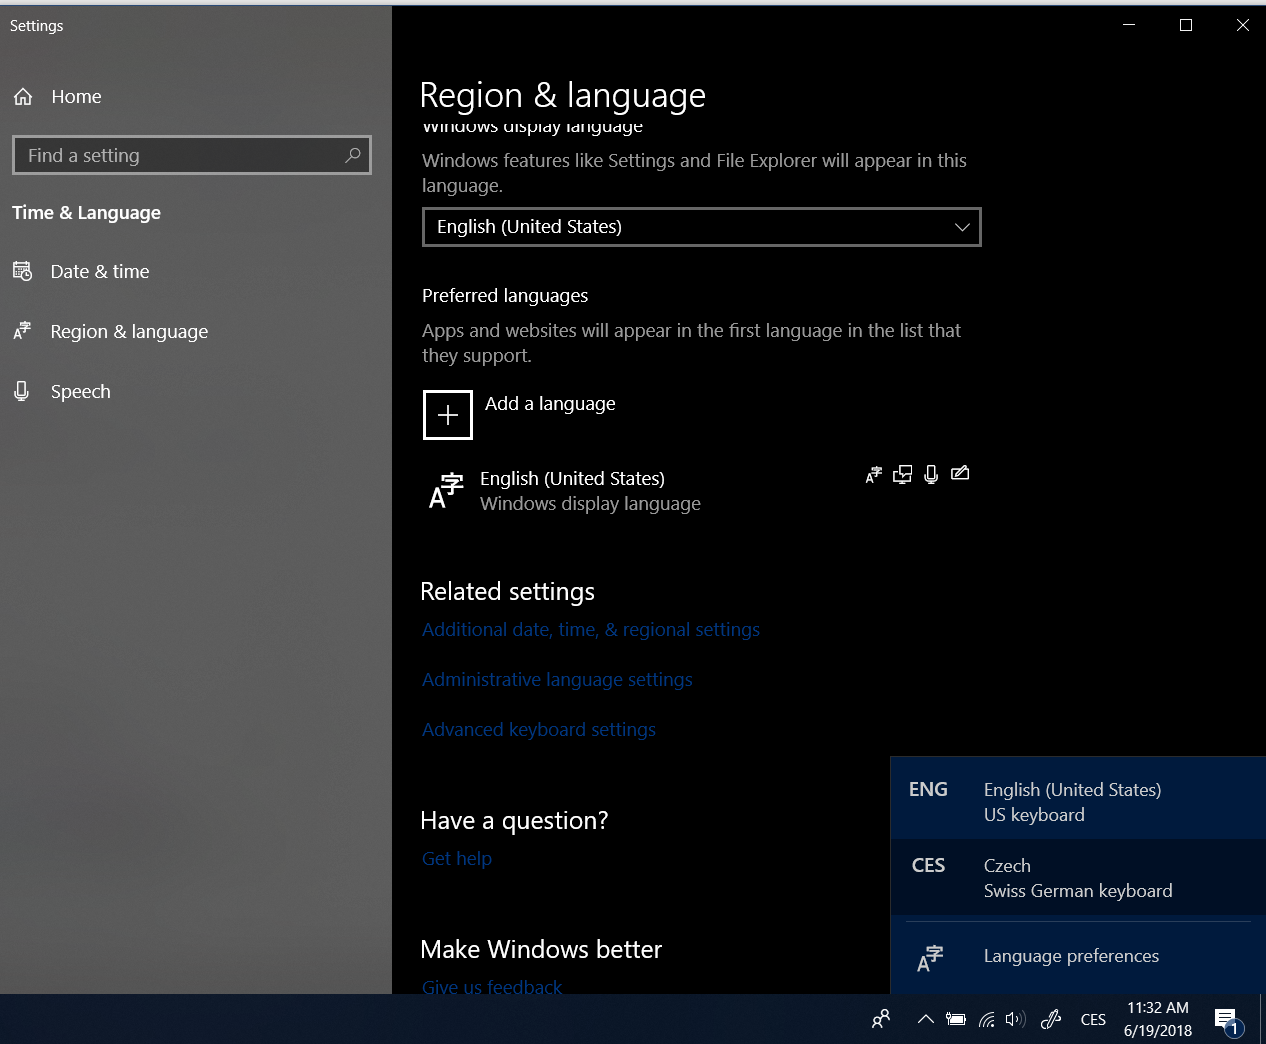
Task: Click the handwriting feature icon
Action: [x=960, y=473]
